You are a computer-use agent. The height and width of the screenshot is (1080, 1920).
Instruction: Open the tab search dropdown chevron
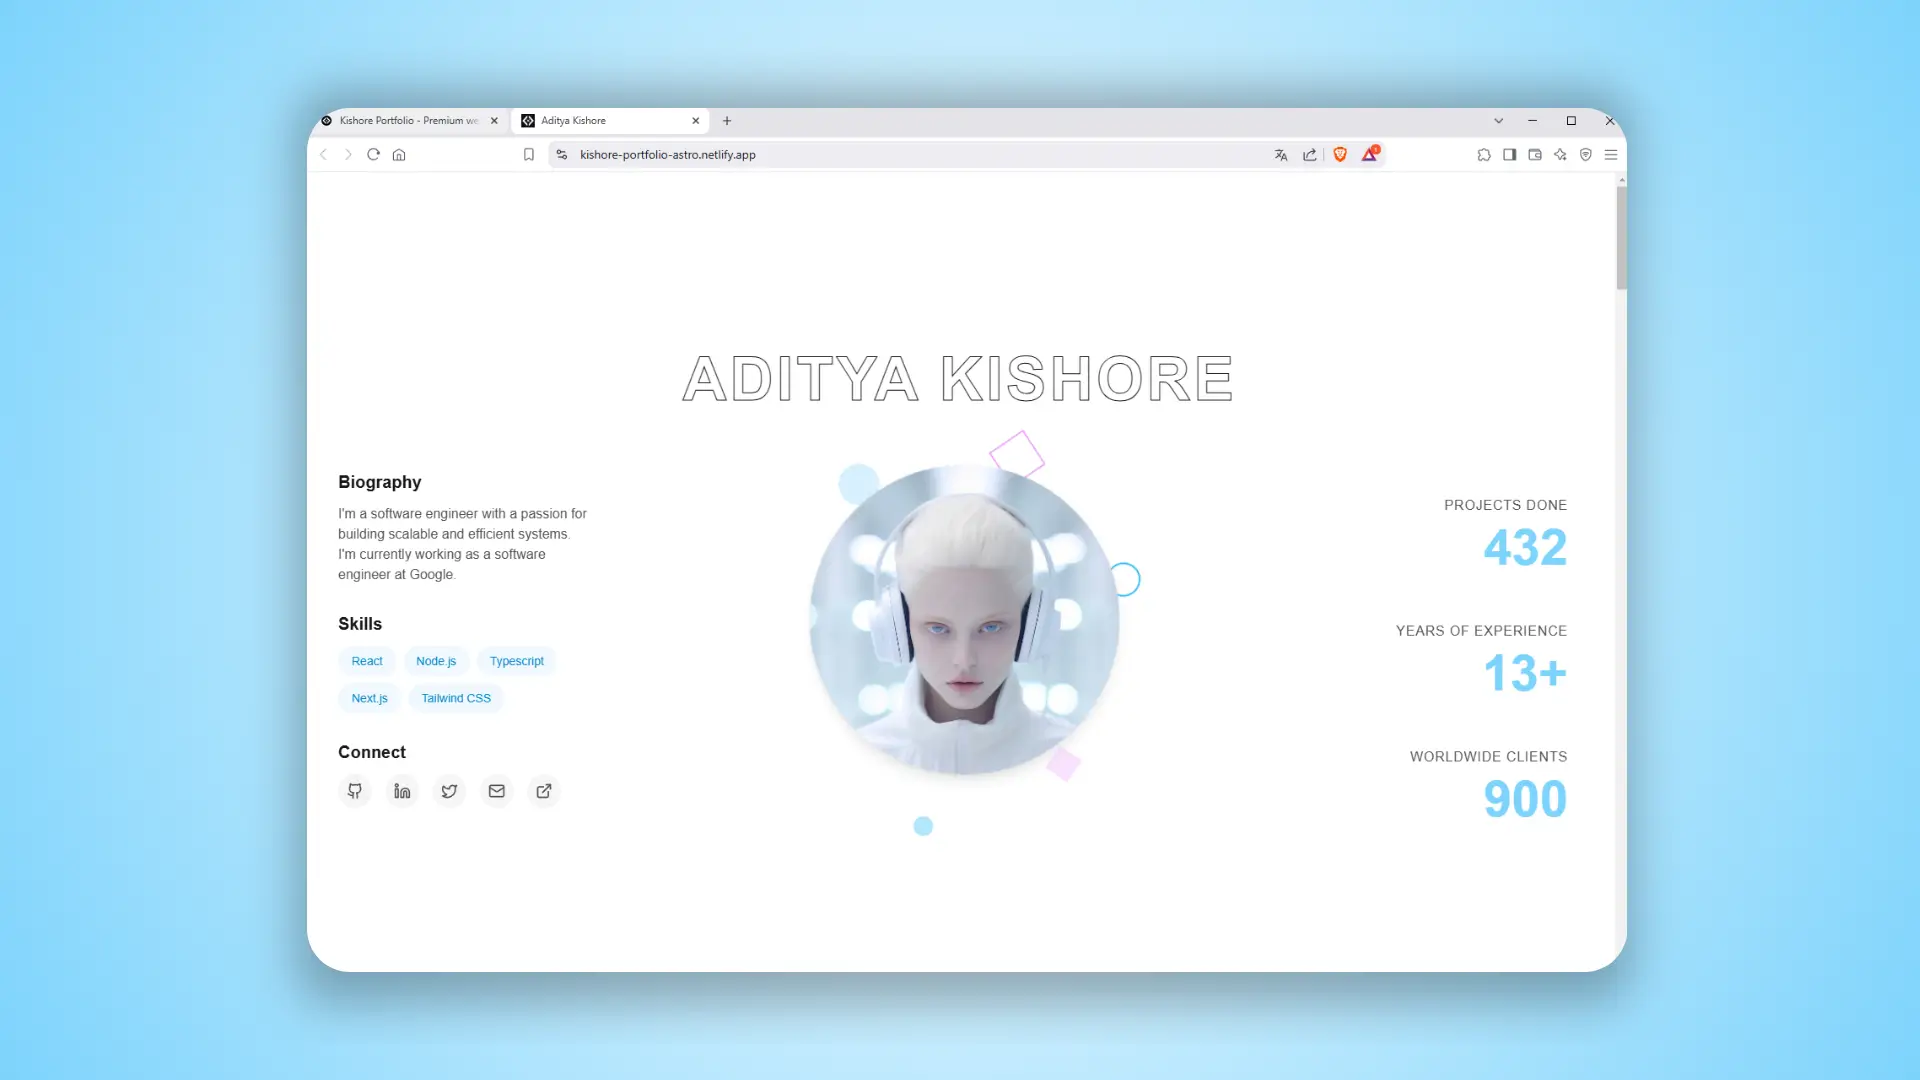click(x=1499, y=121)
